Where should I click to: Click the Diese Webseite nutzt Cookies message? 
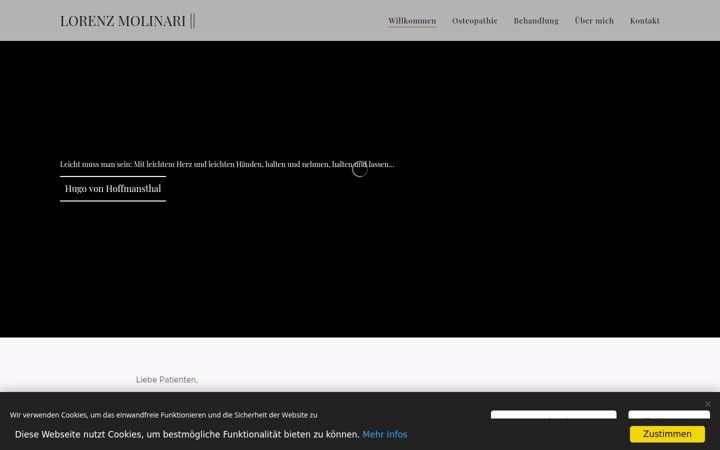click(187, 434)
